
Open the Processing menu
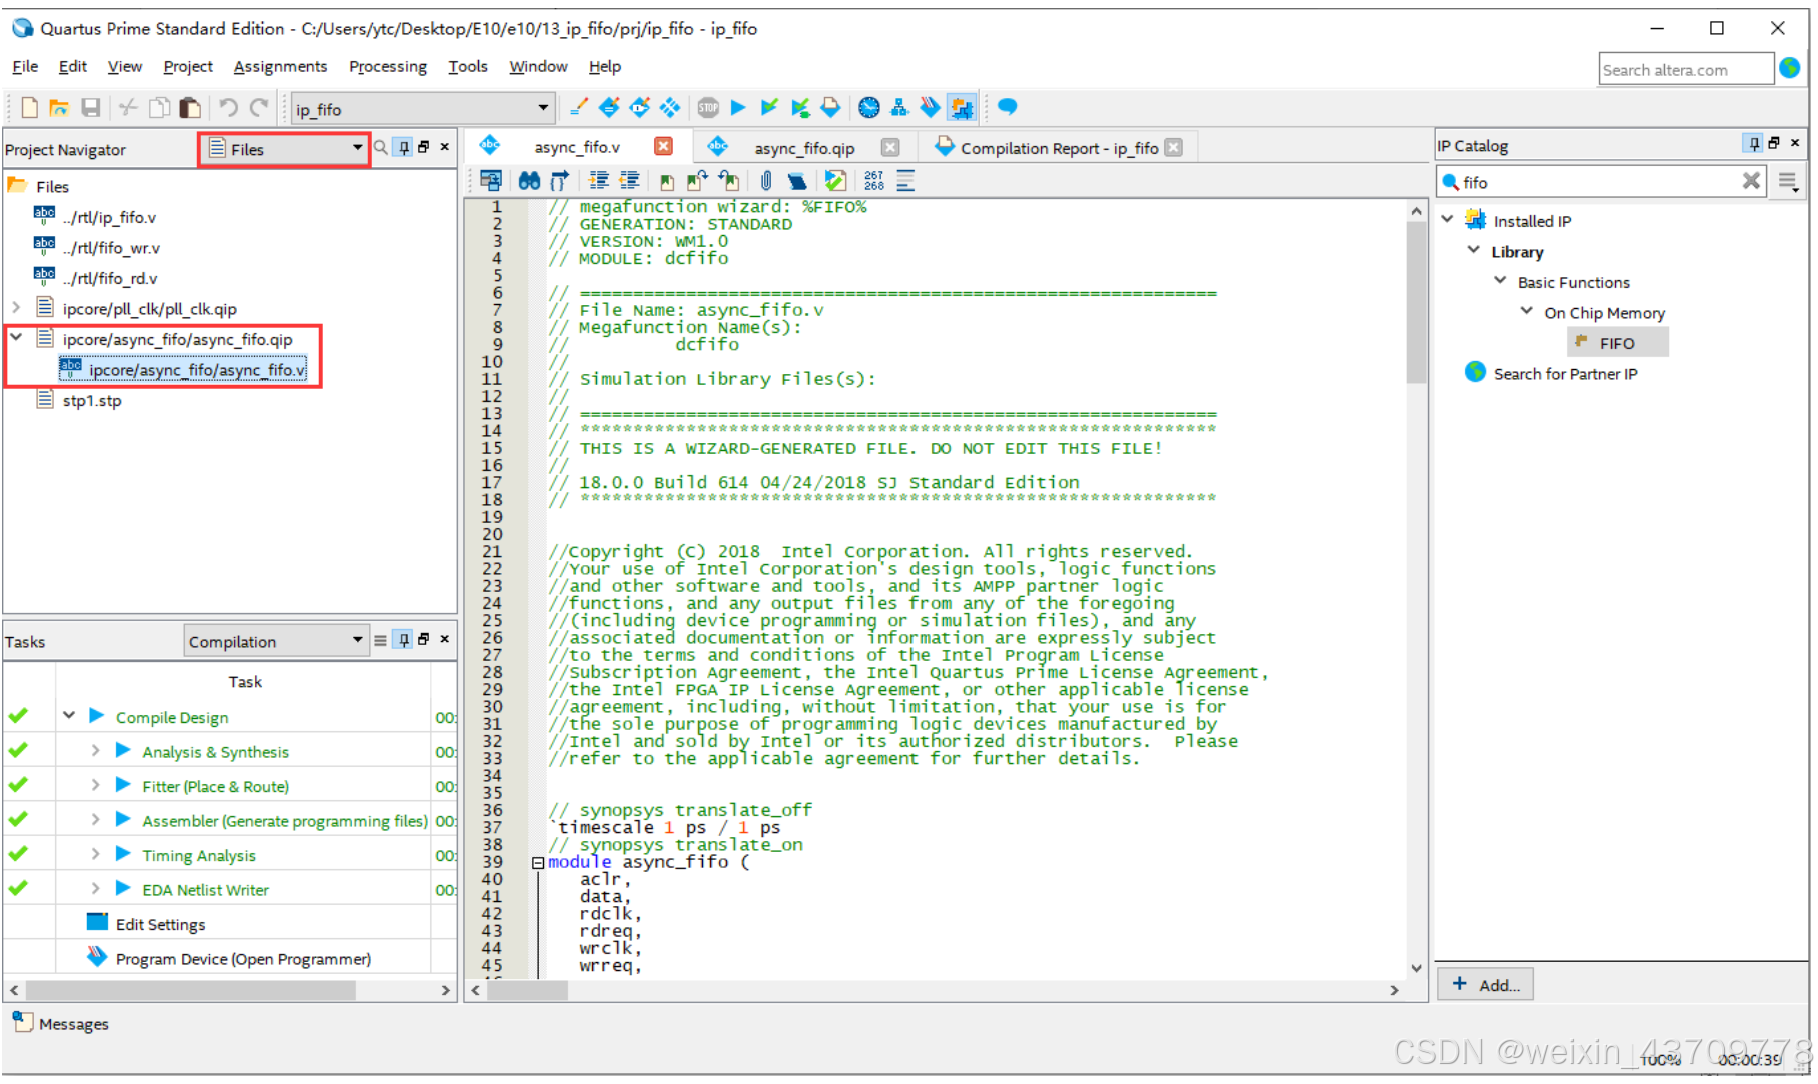388,66
